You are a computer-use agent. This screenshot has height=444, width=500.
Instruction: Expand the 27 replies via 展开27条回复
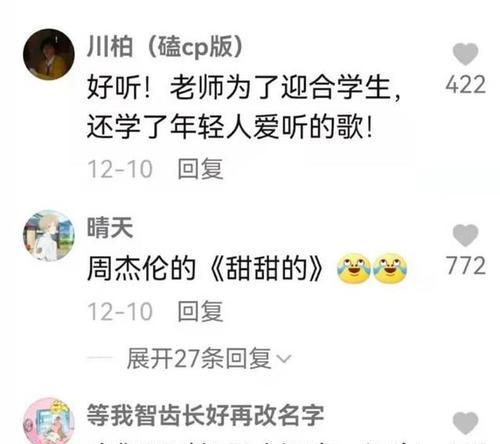[x=199, y=359]
